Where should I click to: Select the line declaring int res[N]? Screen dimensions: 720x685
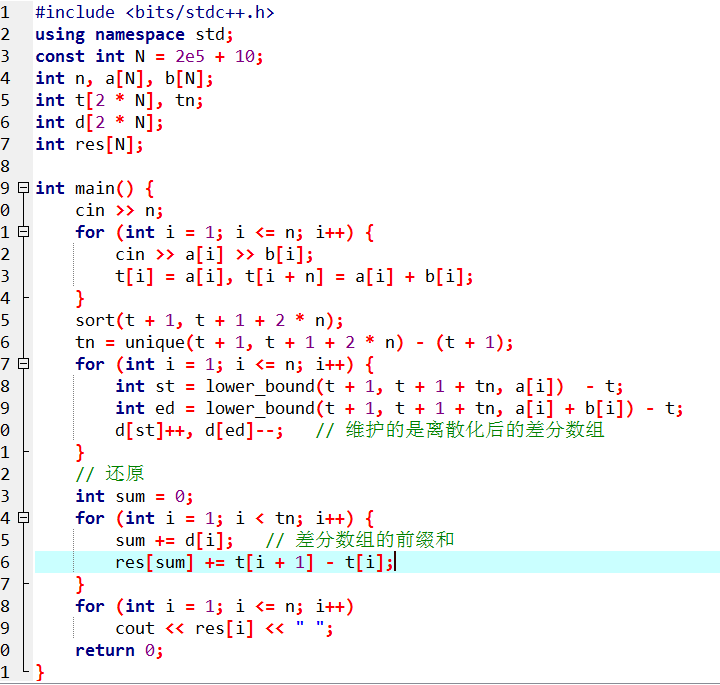pos(89,144)
